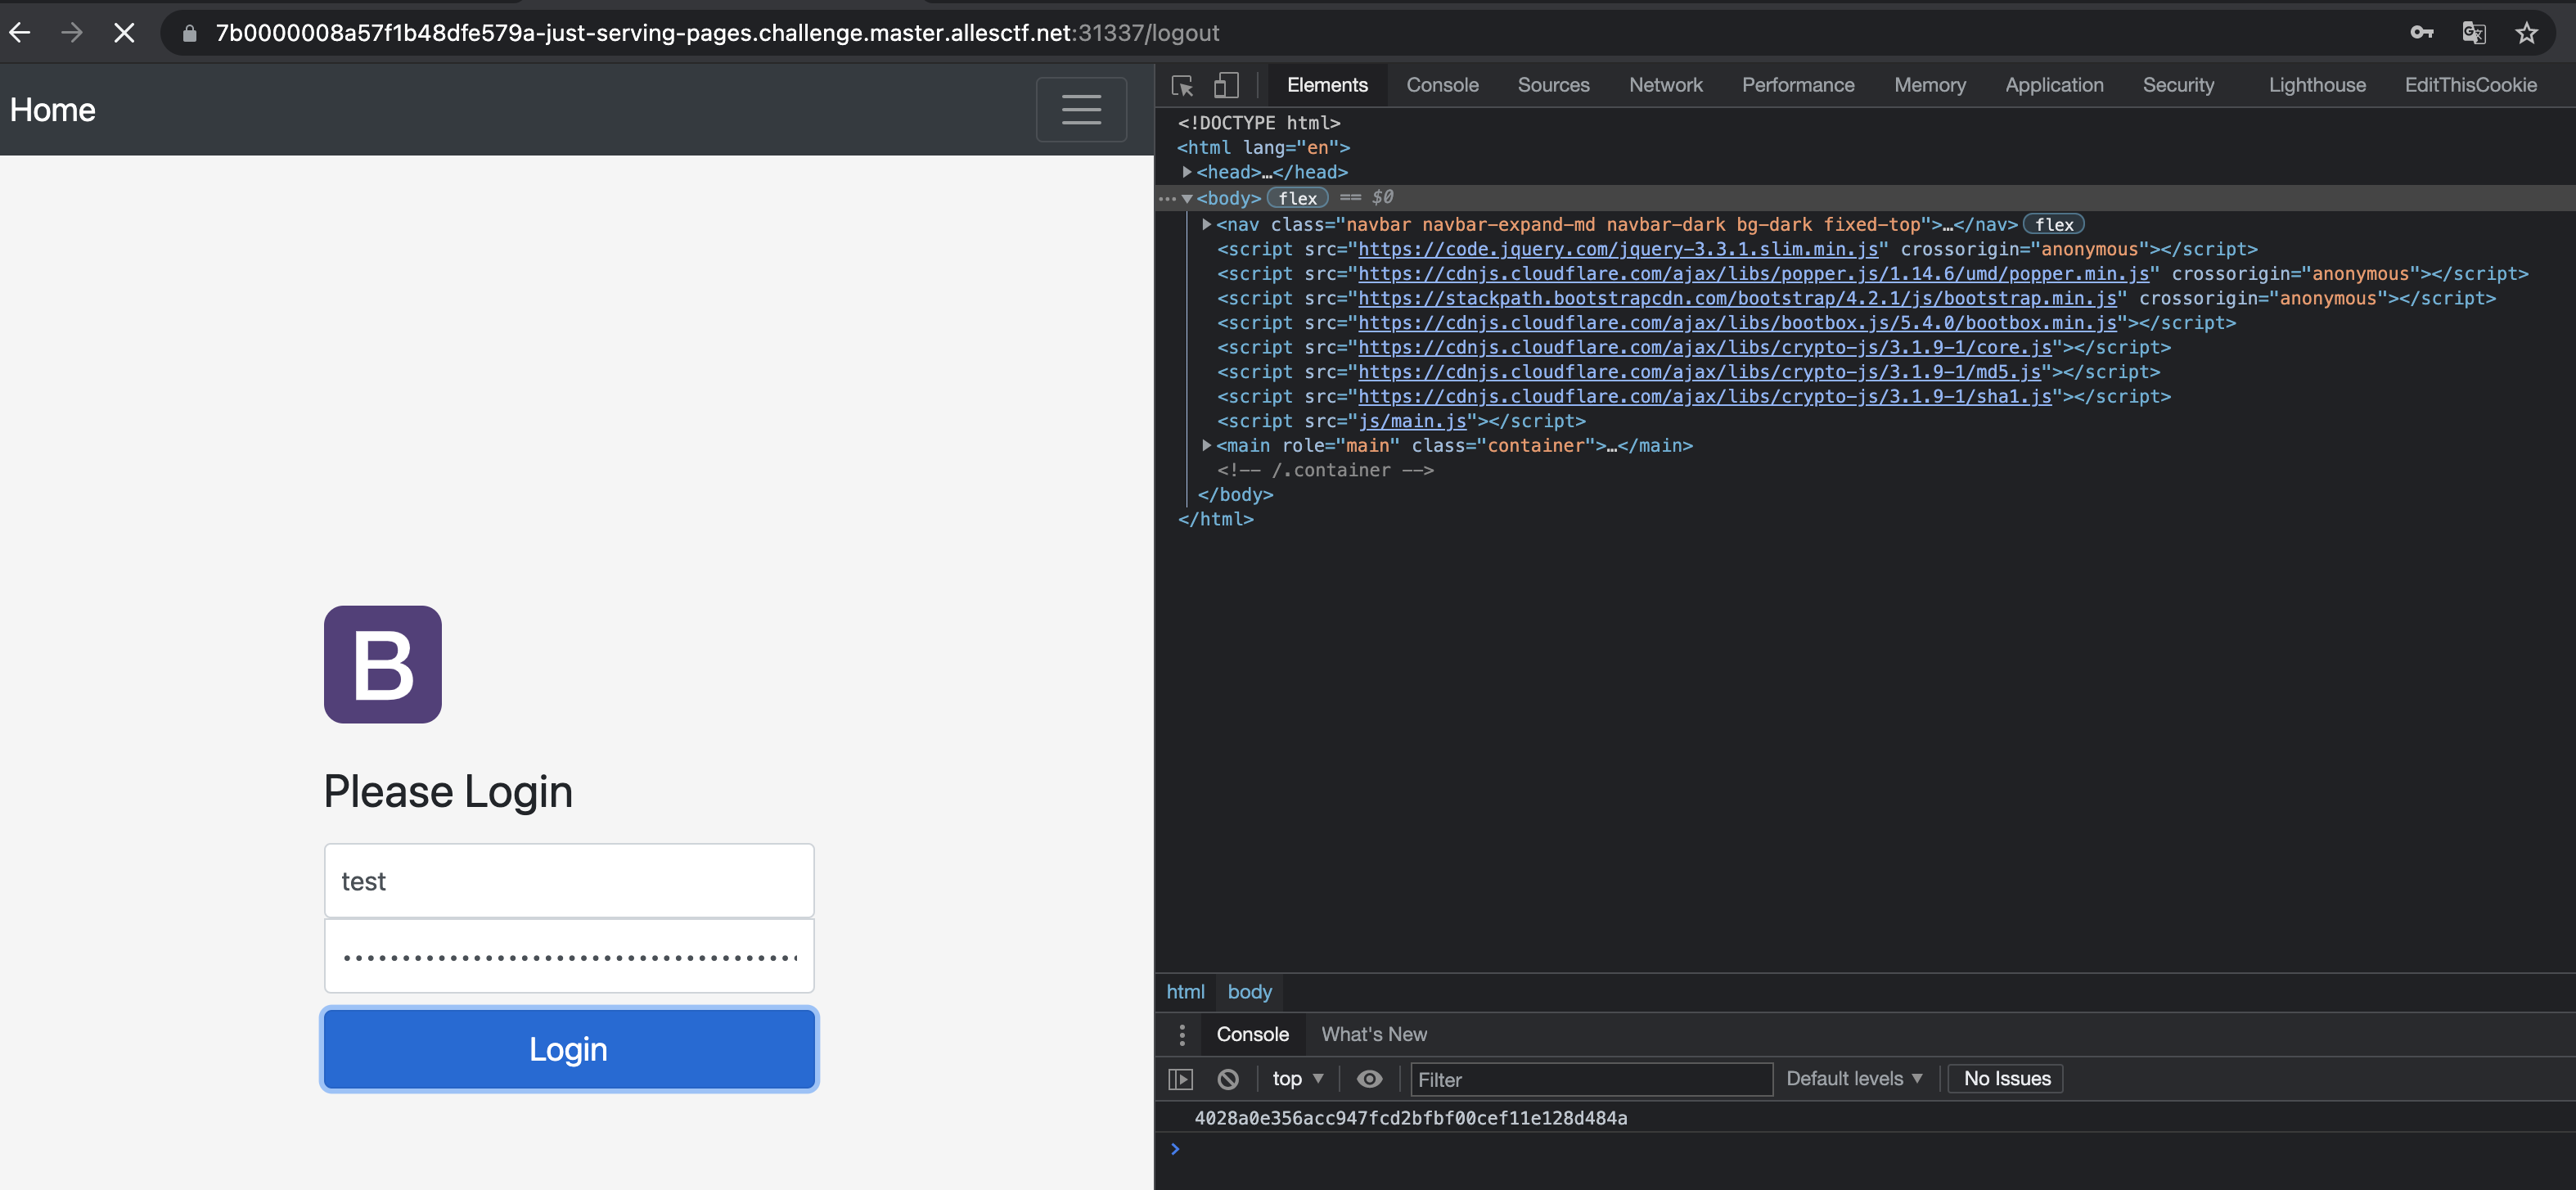The height and width of the screenshot is (1190, 2576).
Task: Open the top context dropdown
Action: pyautogui.click(x=1297, y=1079)
